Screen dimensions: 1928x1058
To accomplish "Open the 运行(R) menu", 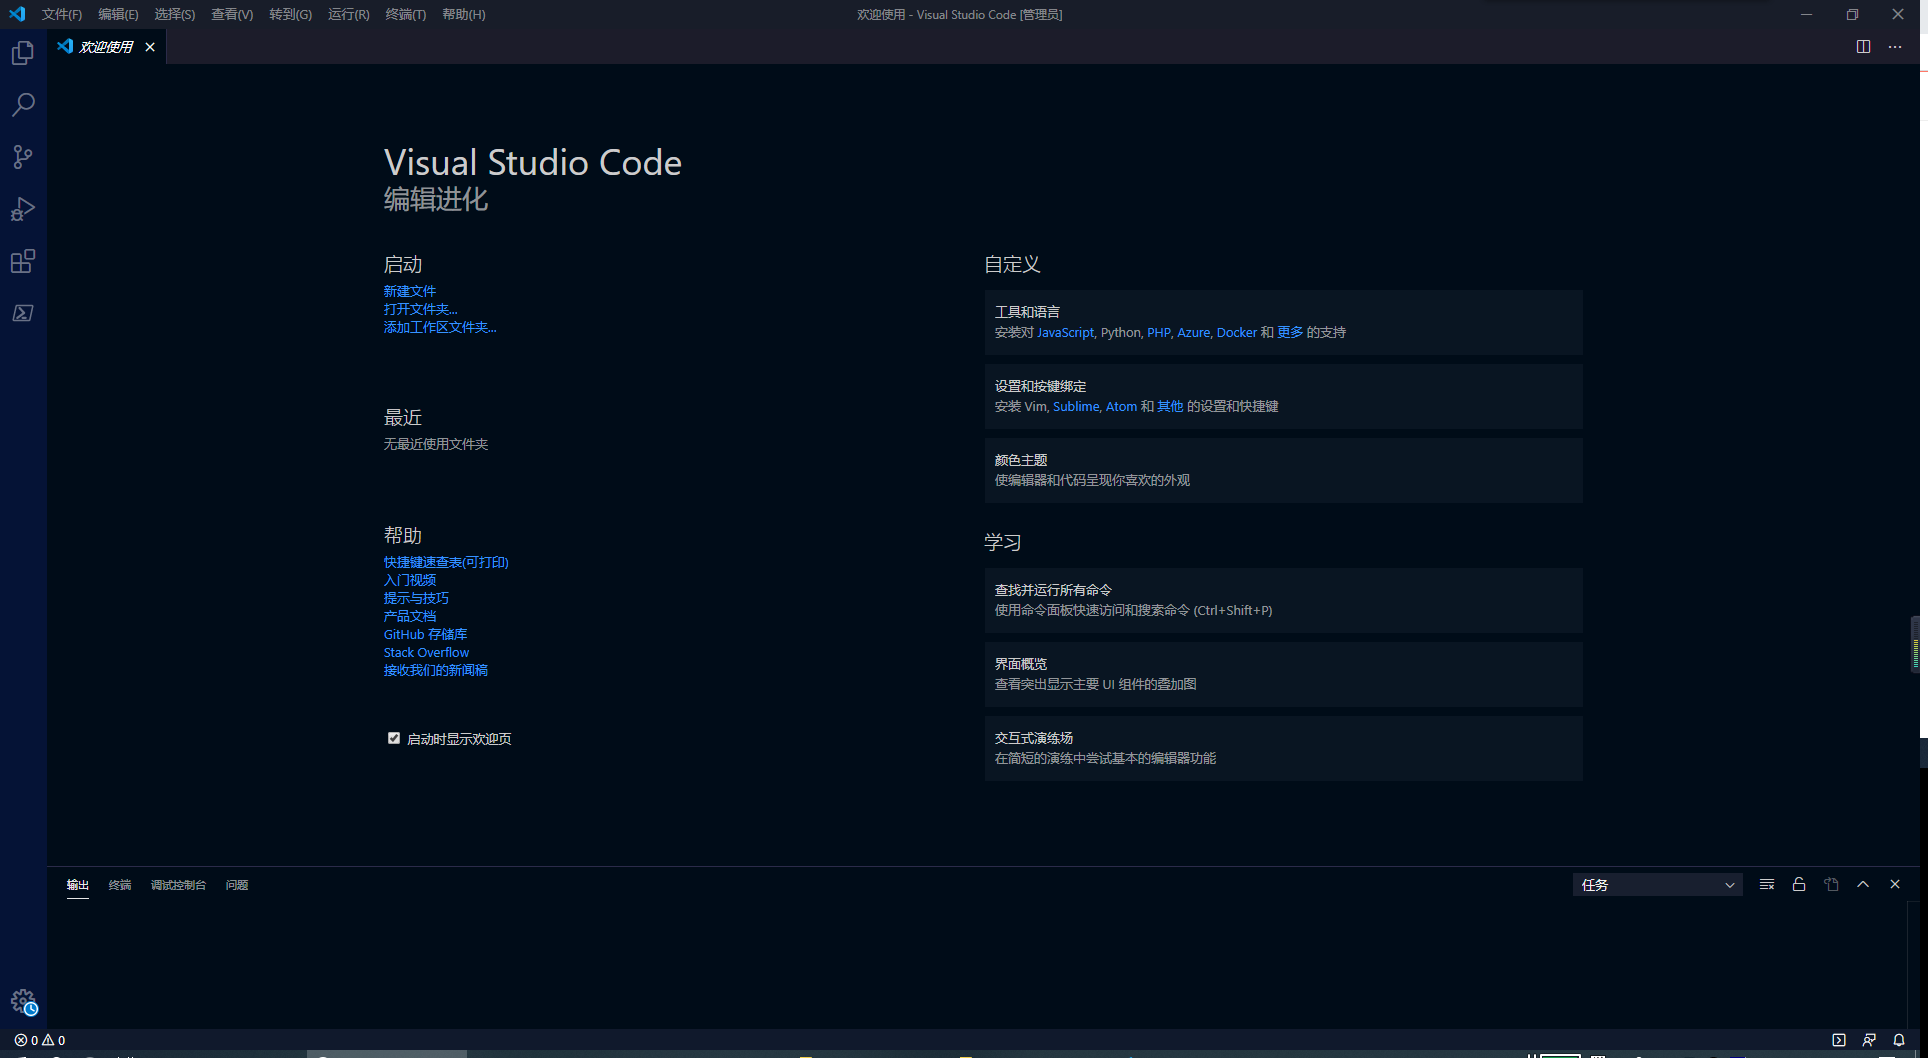I will tap(349, 14).
